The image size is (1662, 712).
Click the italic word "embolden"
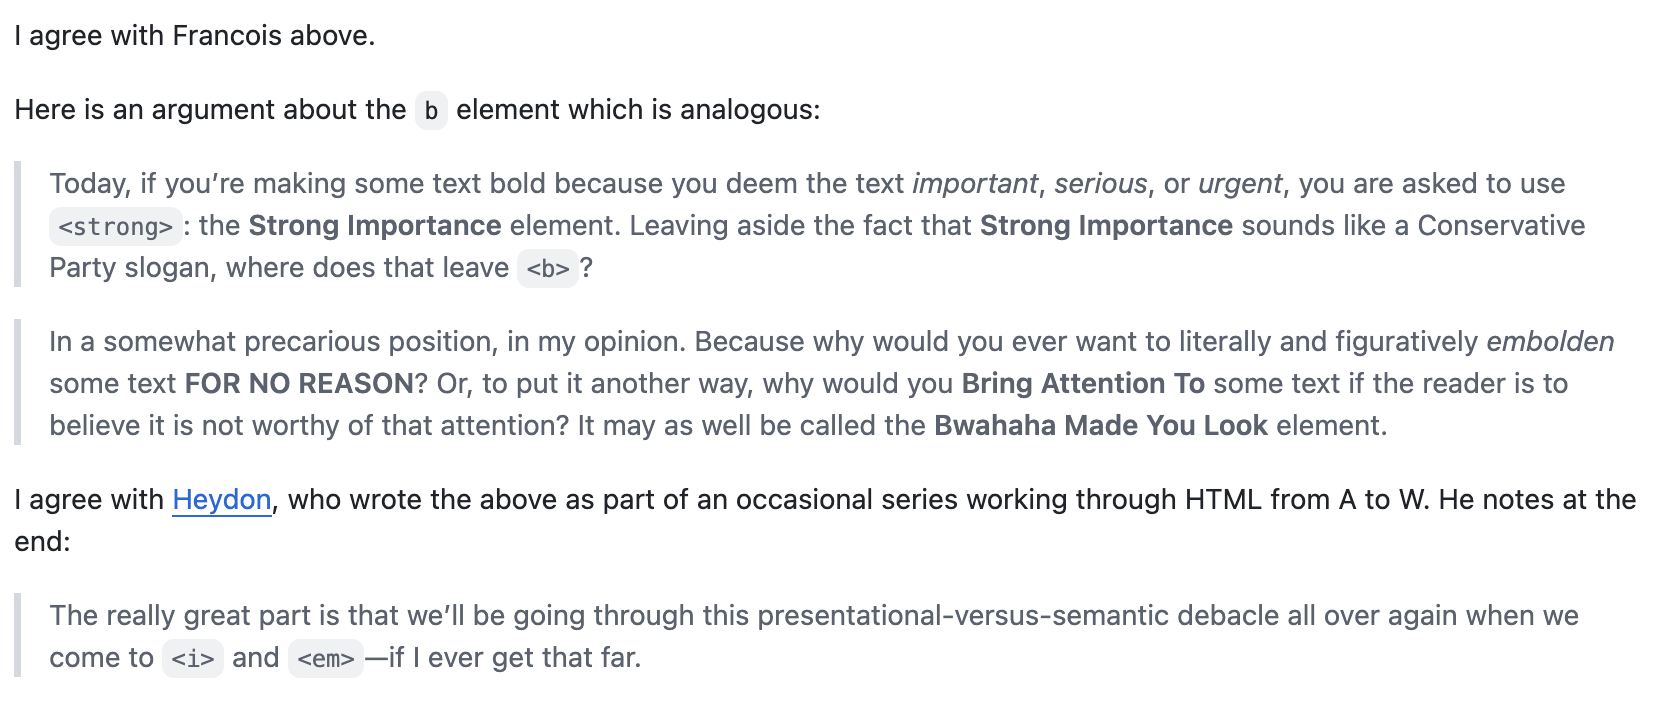tap(1549, 342)
